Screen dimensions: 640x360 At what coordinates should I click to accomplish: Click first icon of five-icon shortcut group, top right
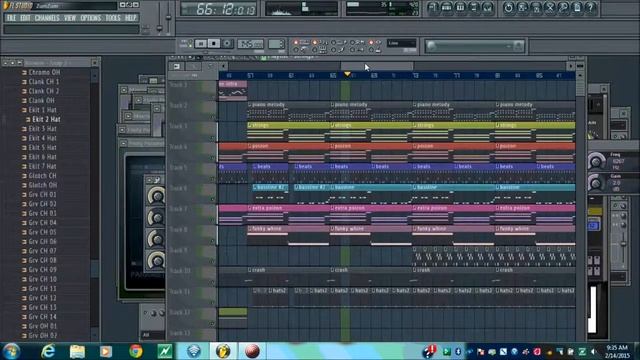click(433, 8)
